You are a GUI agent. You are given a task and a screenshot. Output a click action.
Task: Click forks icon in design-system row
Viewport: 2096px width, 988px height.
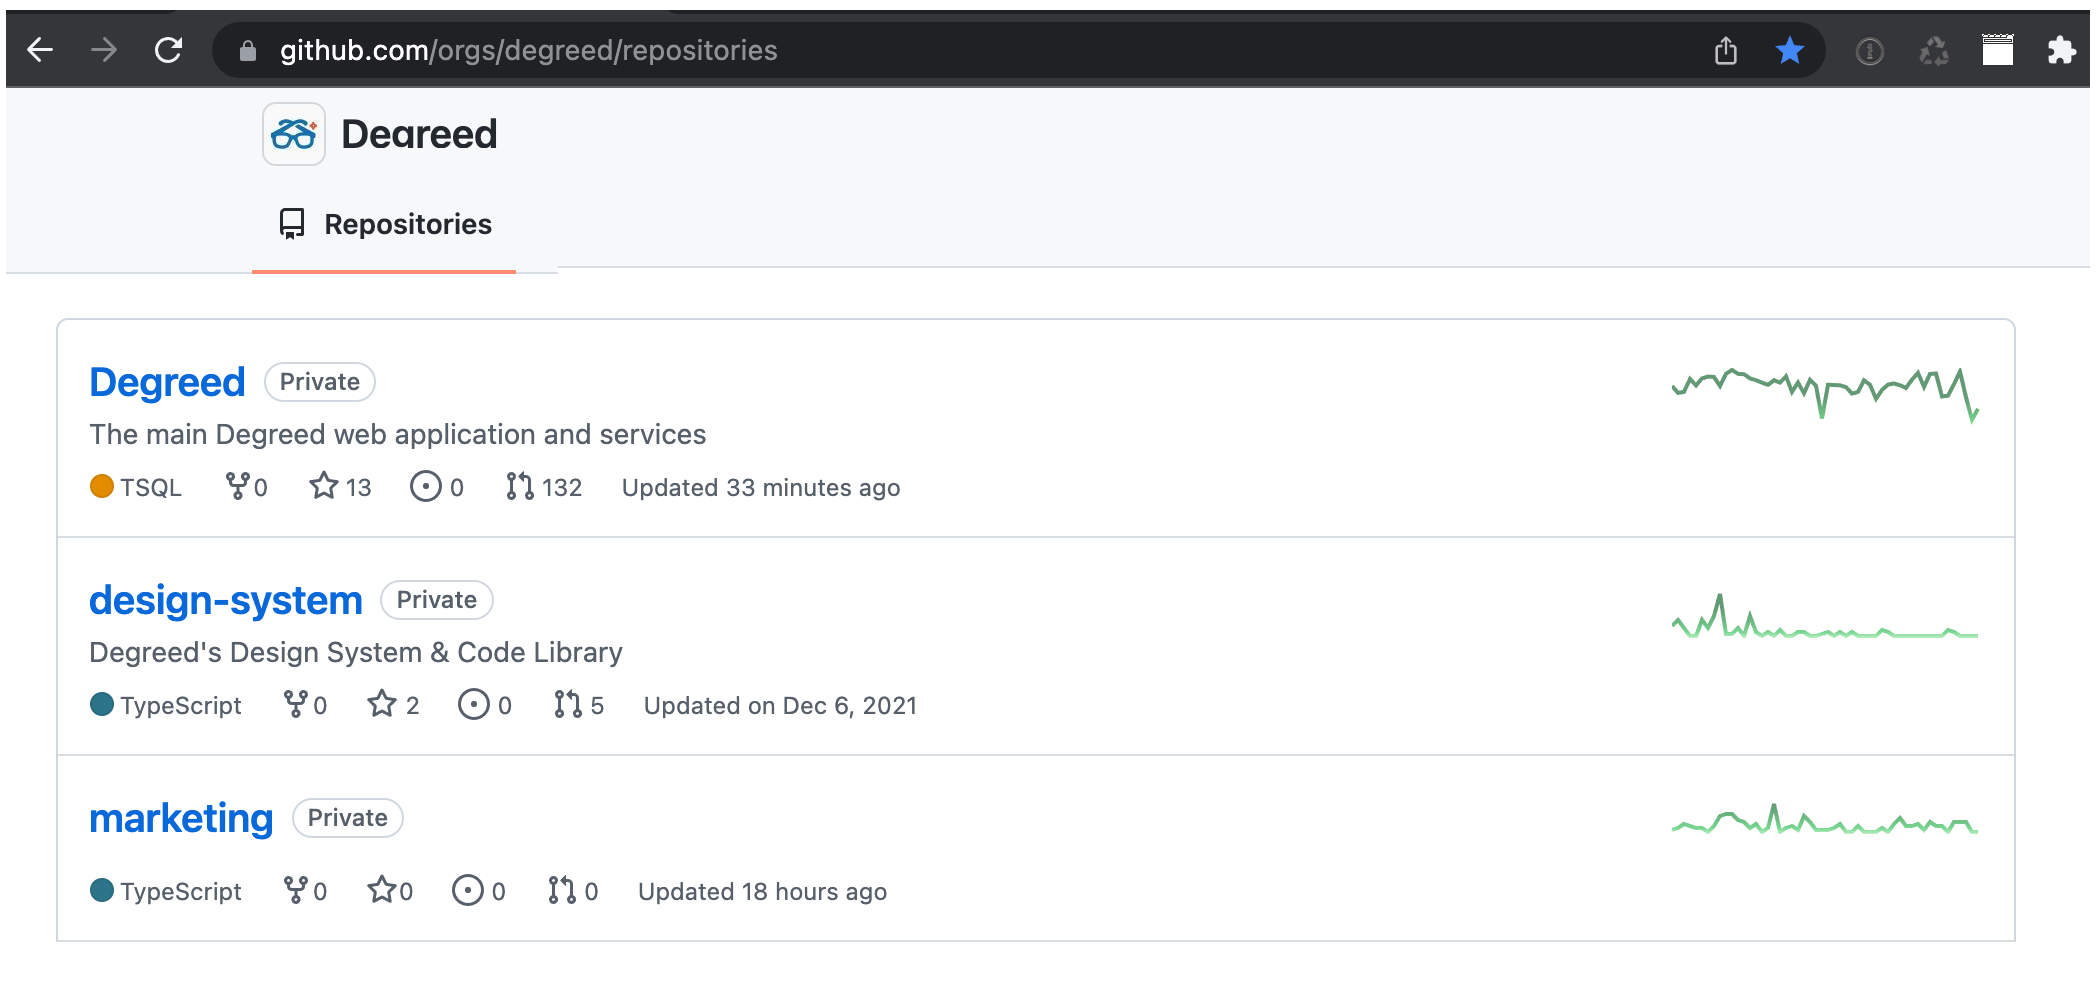[296, 704]
